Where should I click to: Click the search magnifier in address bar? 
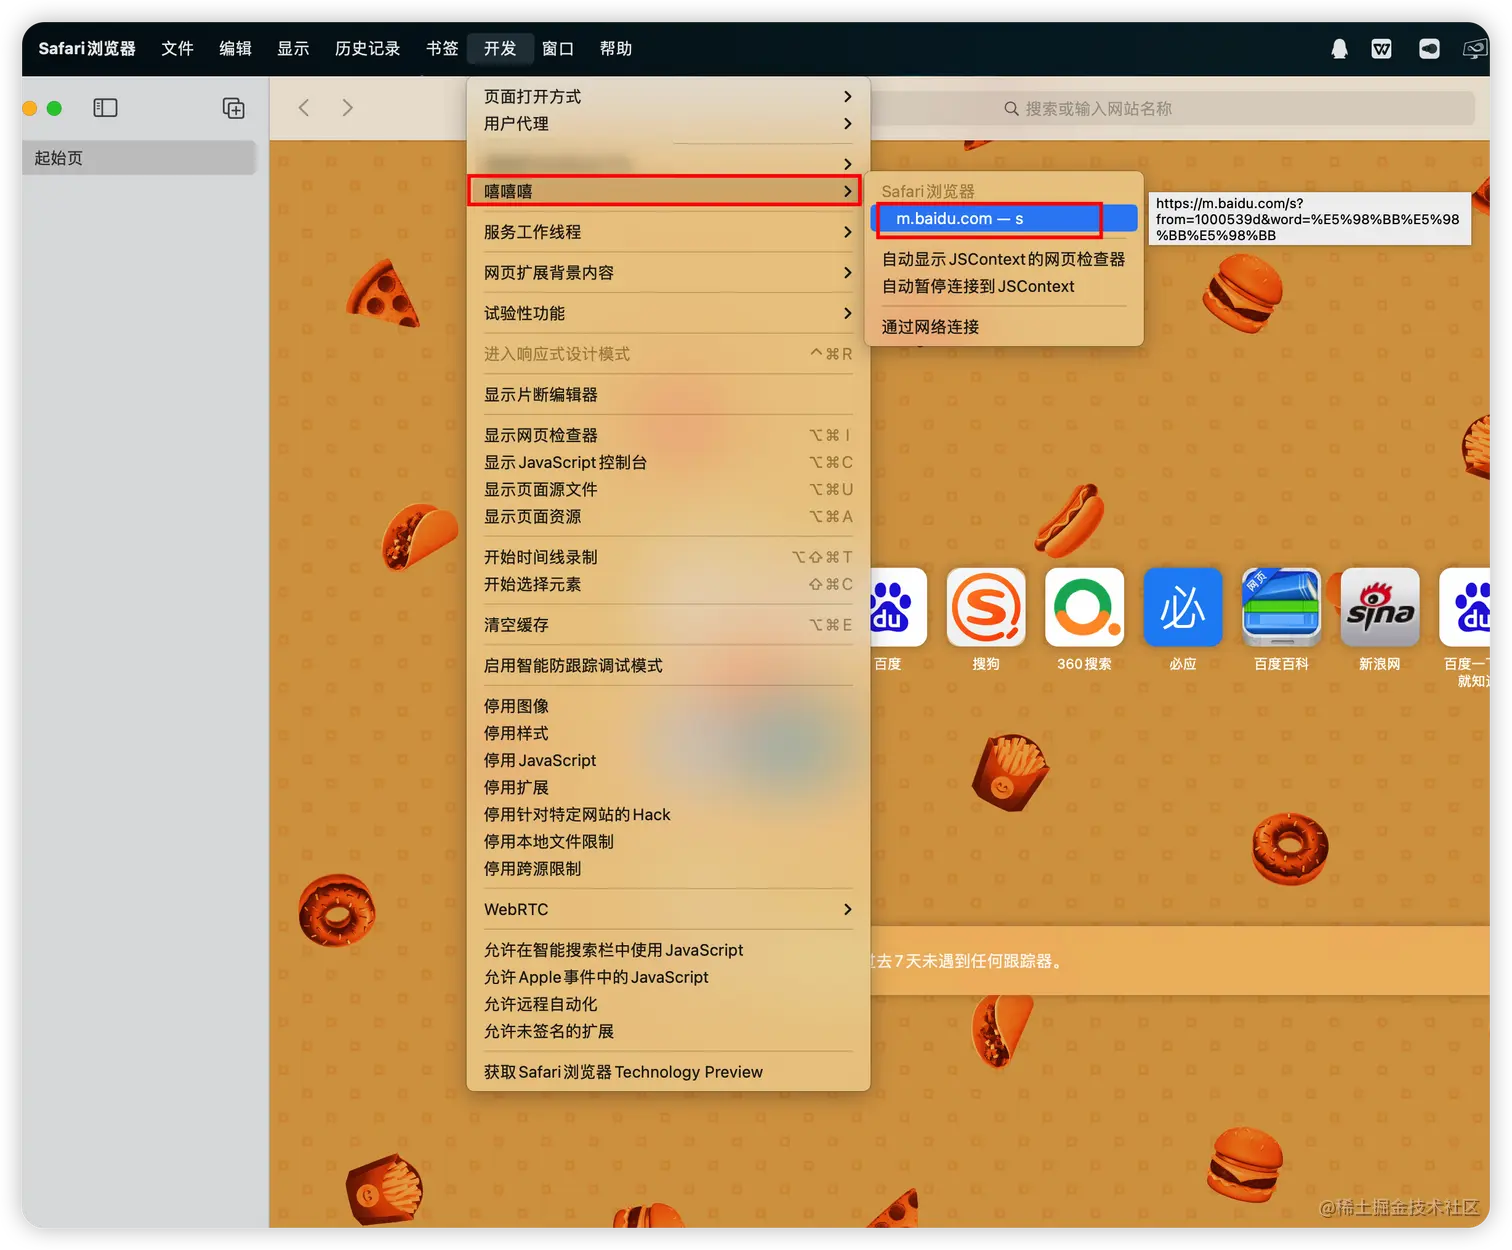pyautogui.click(x=1011, y=109)
